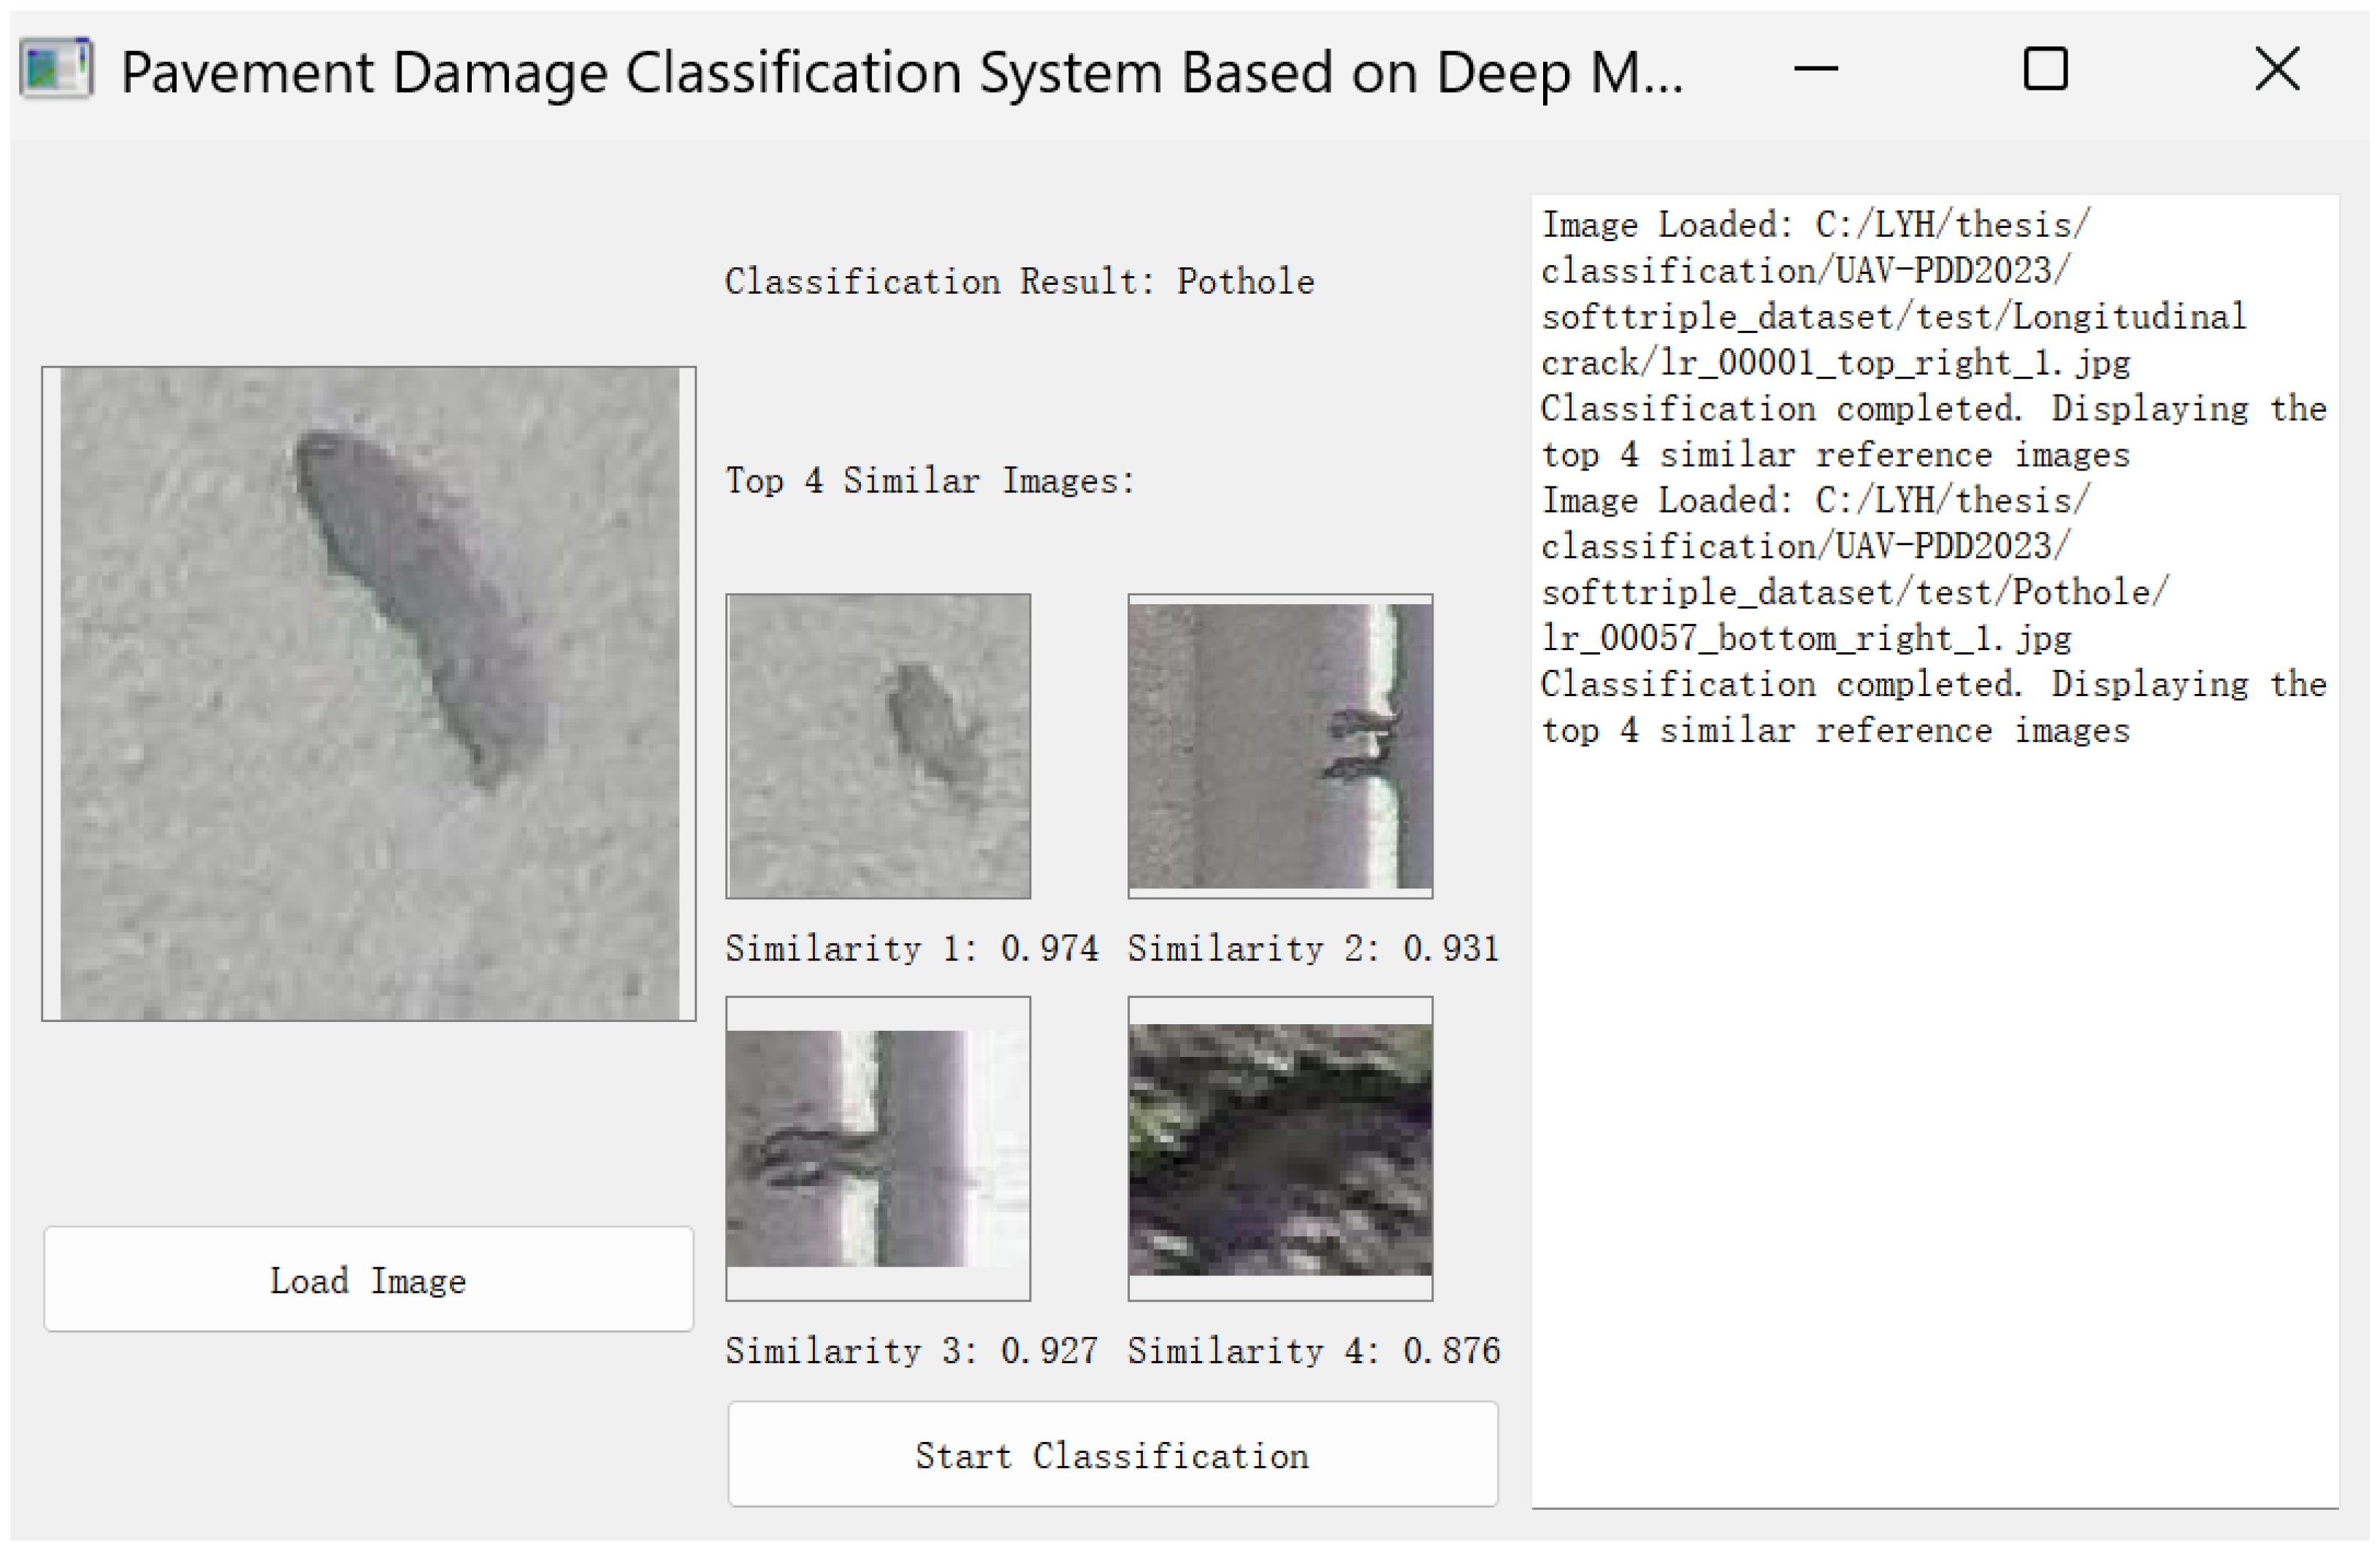Image resolution: width=2380 pixels, height=1553 pixels.
Task: Click the large loaded pothole input image
Action: tap(369, 693)
